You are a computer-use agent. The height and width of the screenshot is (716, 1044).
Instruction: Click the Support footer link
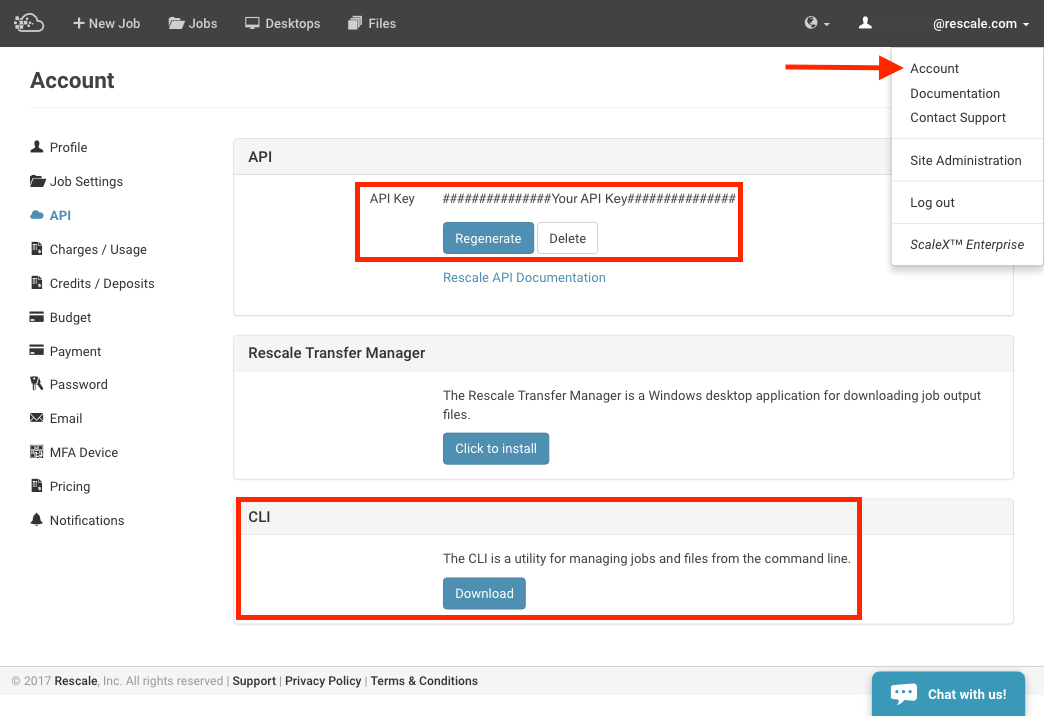pos(254,681)
